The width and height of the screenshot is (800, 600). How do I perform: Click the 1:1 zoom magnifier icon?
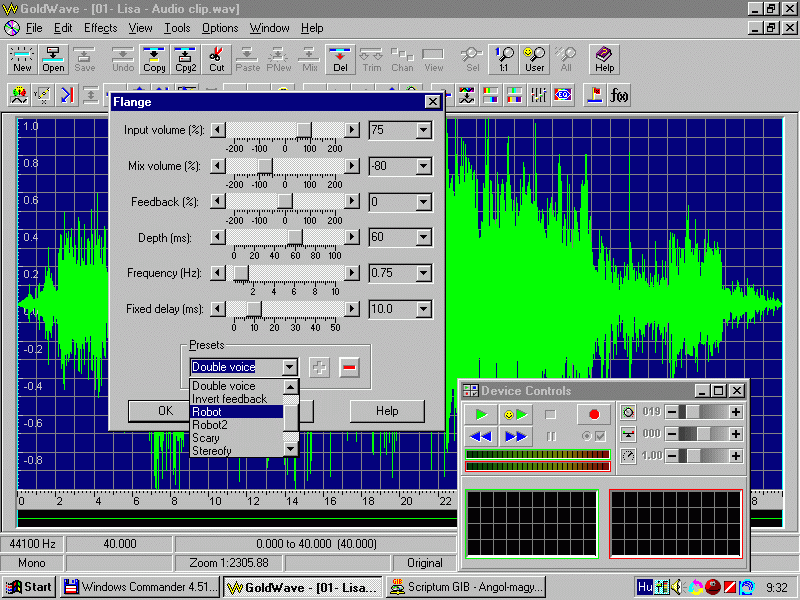504,59
